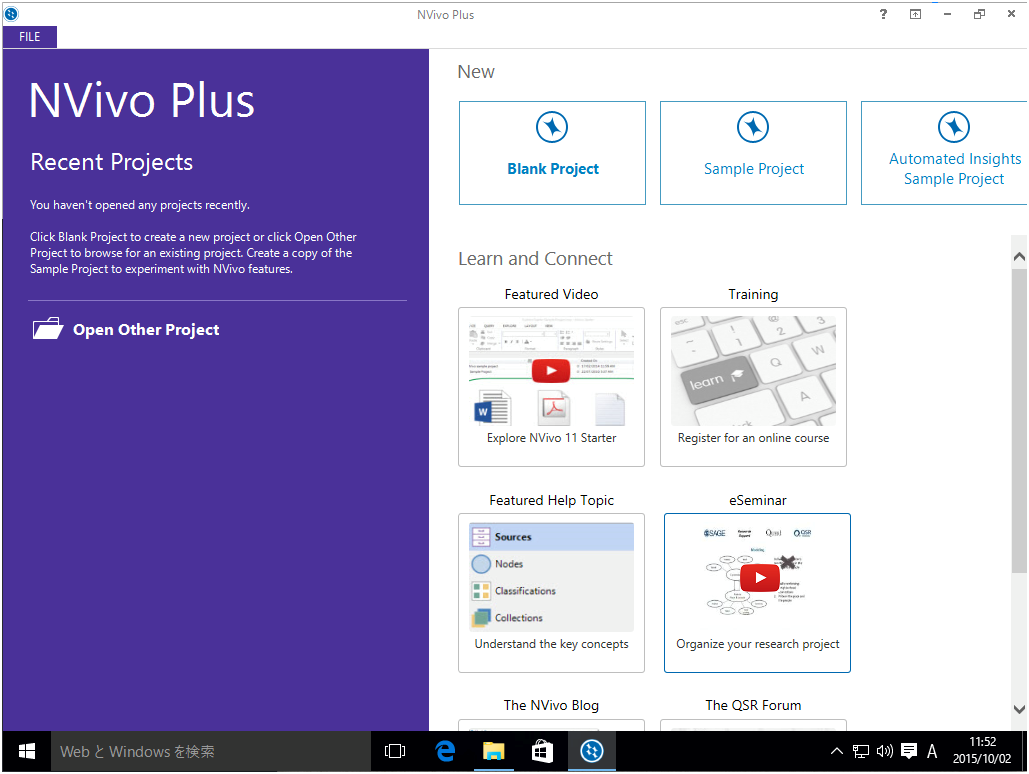Click the IME input mode A indicator
The image size is (1029, 774).
tap(932, 751)
